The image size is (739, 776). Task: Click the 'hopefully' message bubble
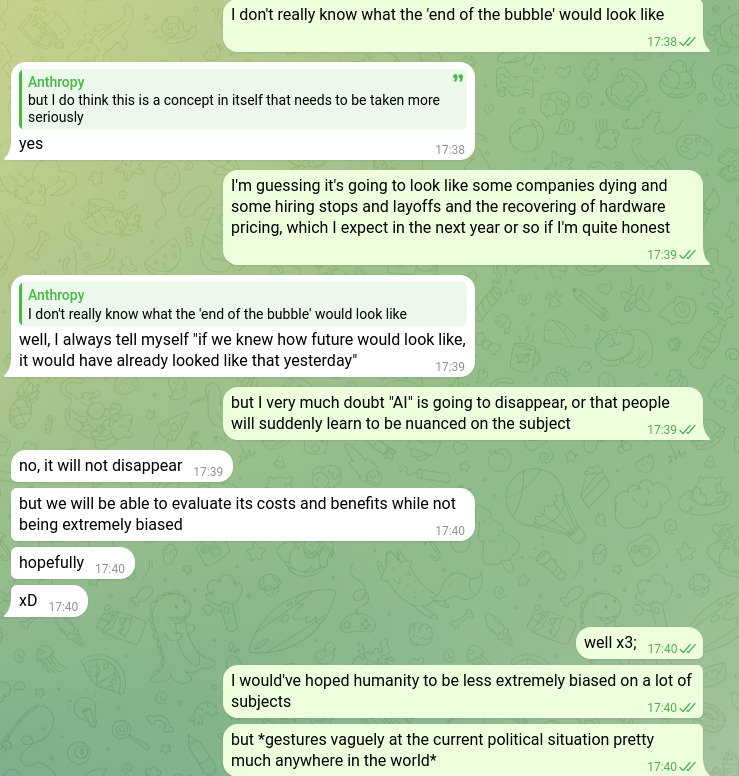(52, 563)
